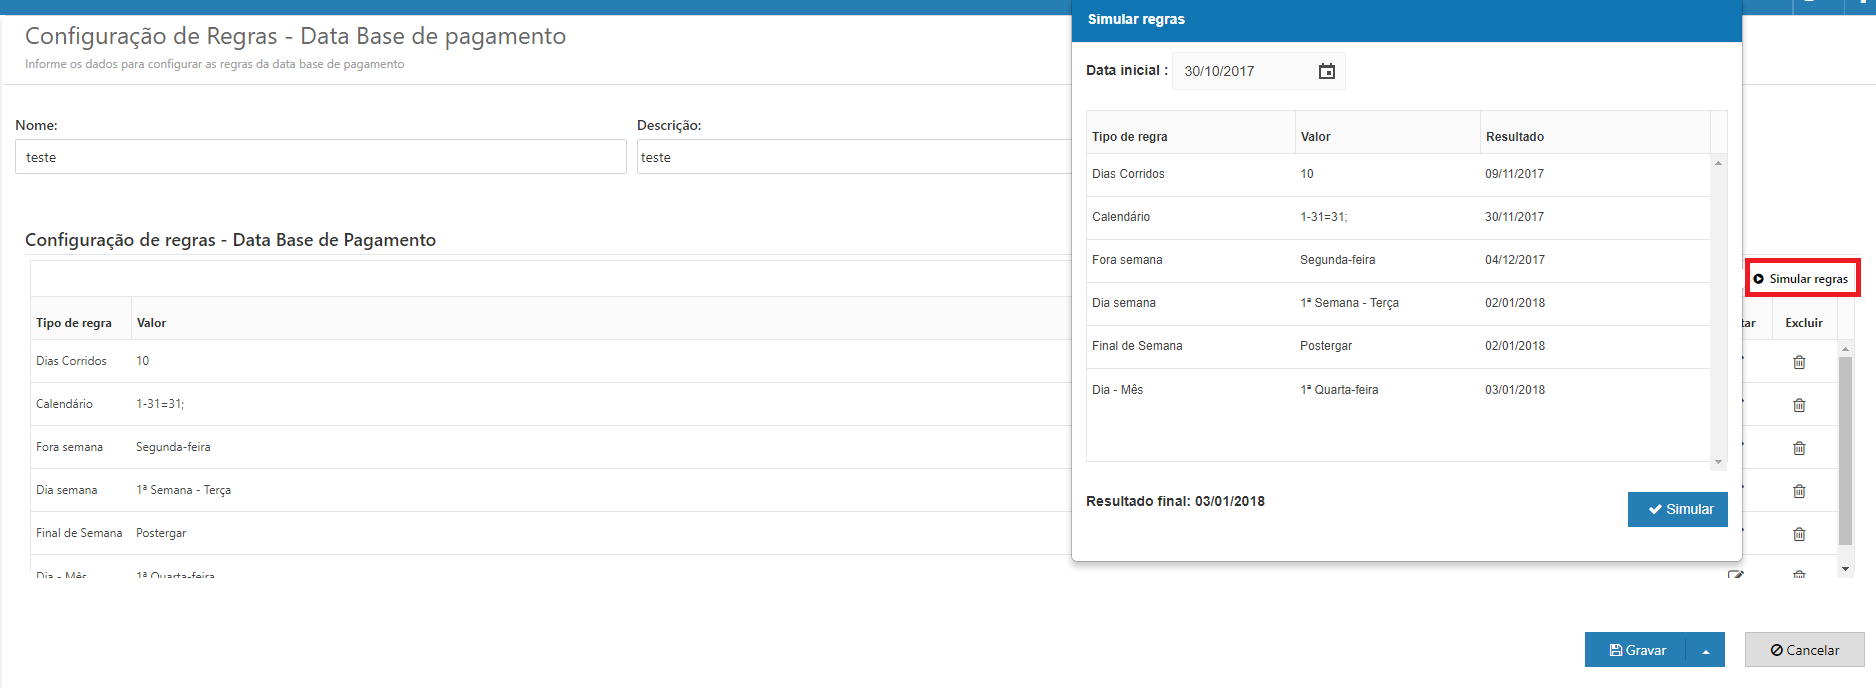
Task: Sort by Tipo de regra in main table
Action: click(74, 323)
